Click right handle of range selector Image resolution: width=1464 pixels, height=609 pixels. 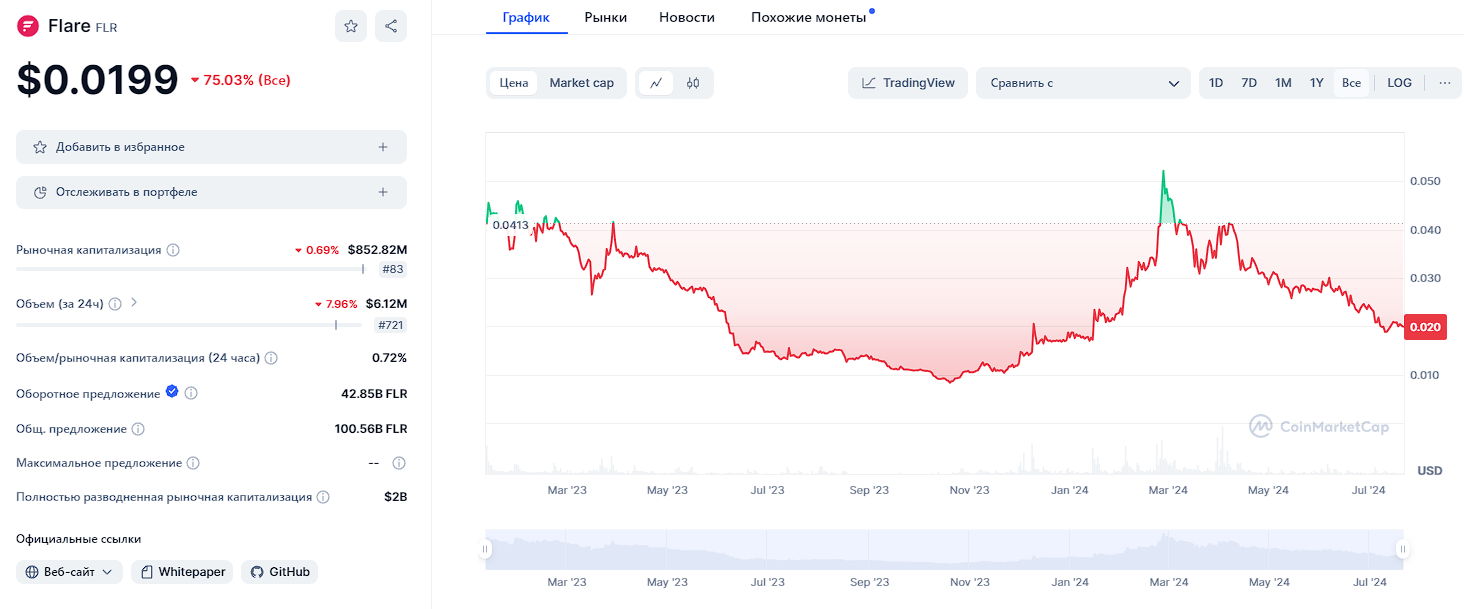(1403, 549)
